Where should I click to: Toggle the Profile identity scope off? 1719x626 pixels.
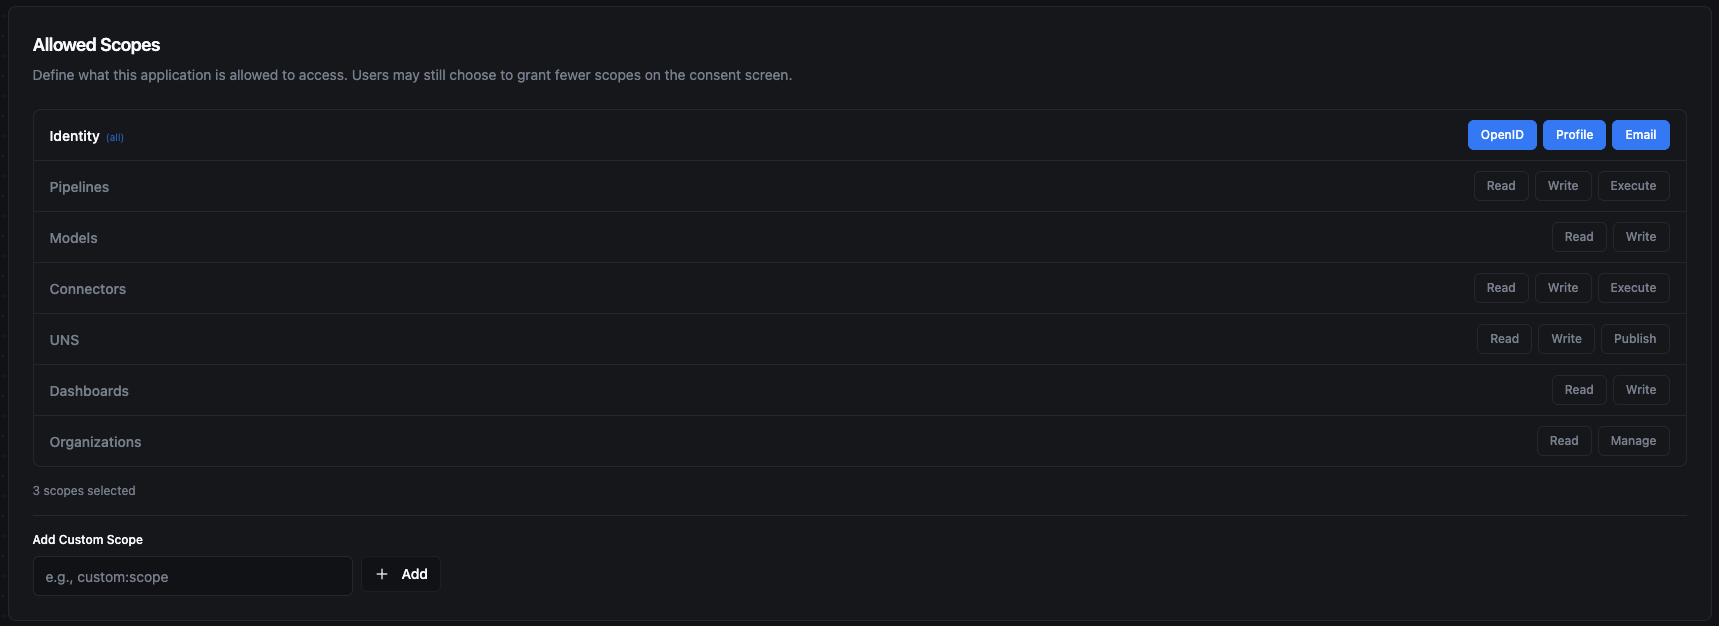[x=1574, y=135]
